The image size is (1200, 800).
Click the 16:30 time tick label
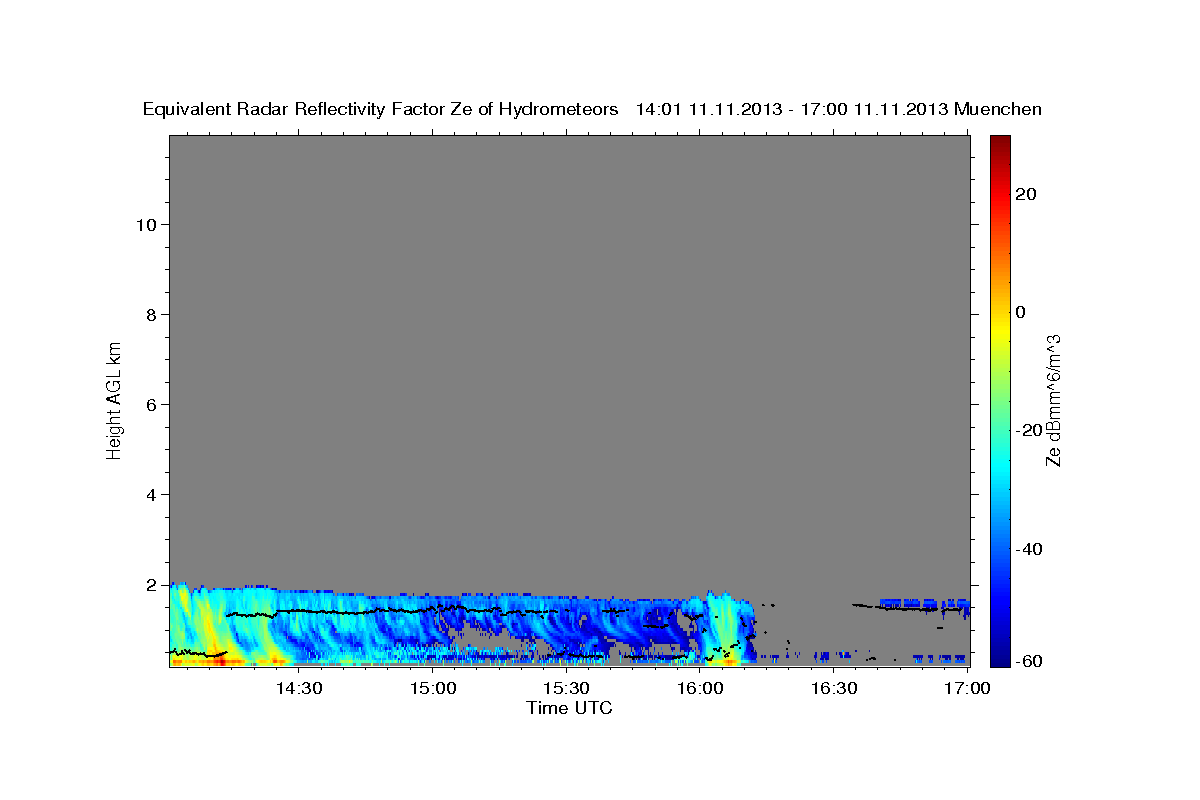(834, 689)
